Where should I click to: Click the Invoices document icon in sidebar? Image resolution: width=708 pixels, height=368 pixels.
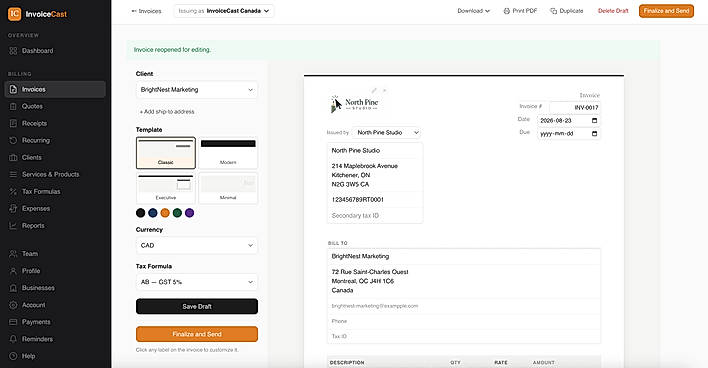click(x=13, y=89)
